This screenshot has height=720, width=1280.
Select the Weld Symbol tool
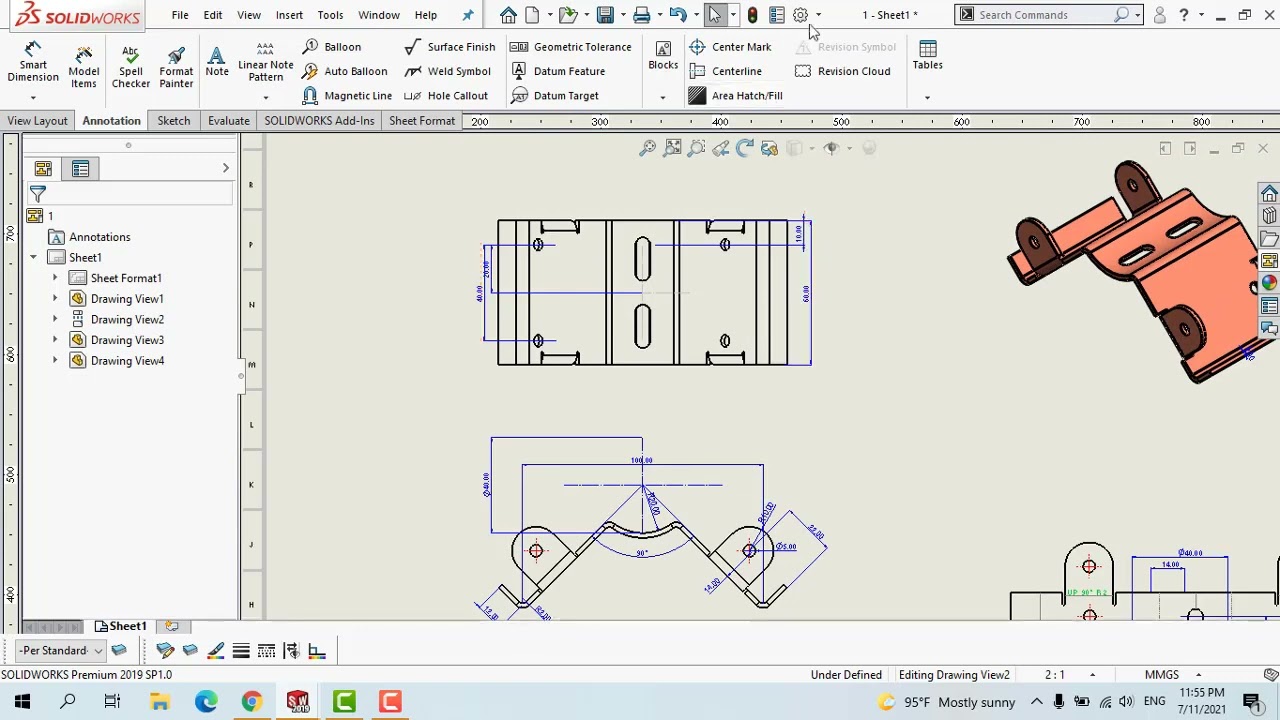coord(447,71)
